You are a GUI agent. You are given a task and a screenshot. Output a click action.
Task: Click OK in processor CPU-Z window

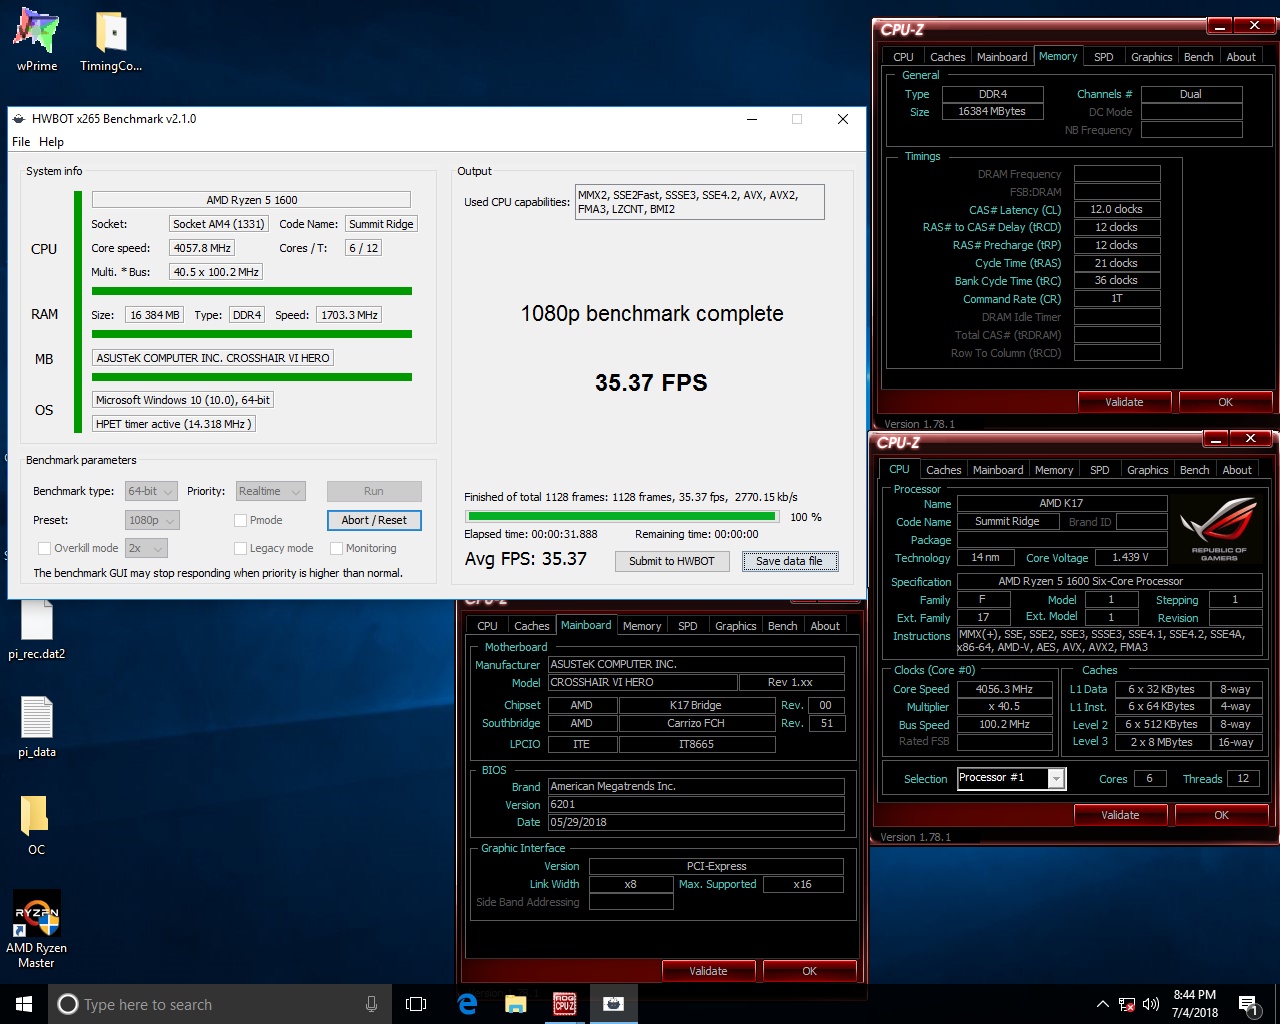coord(1221,815)
